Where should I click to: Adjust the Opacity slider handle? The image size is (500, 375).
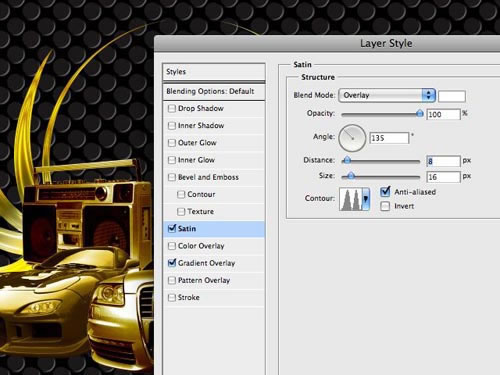coord(420,114)
